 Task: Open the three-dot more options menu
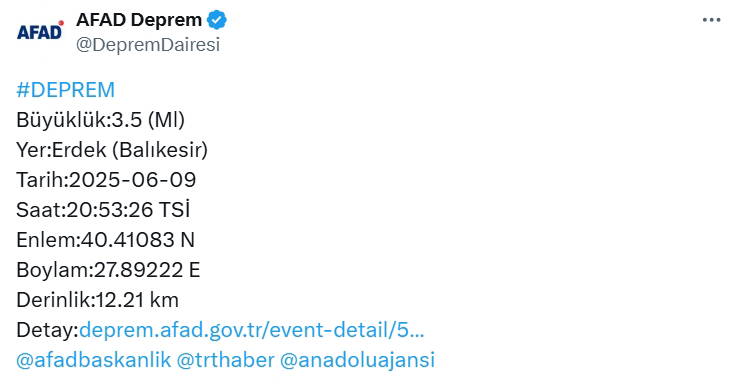pyautogui.click(x=711, y=20)
